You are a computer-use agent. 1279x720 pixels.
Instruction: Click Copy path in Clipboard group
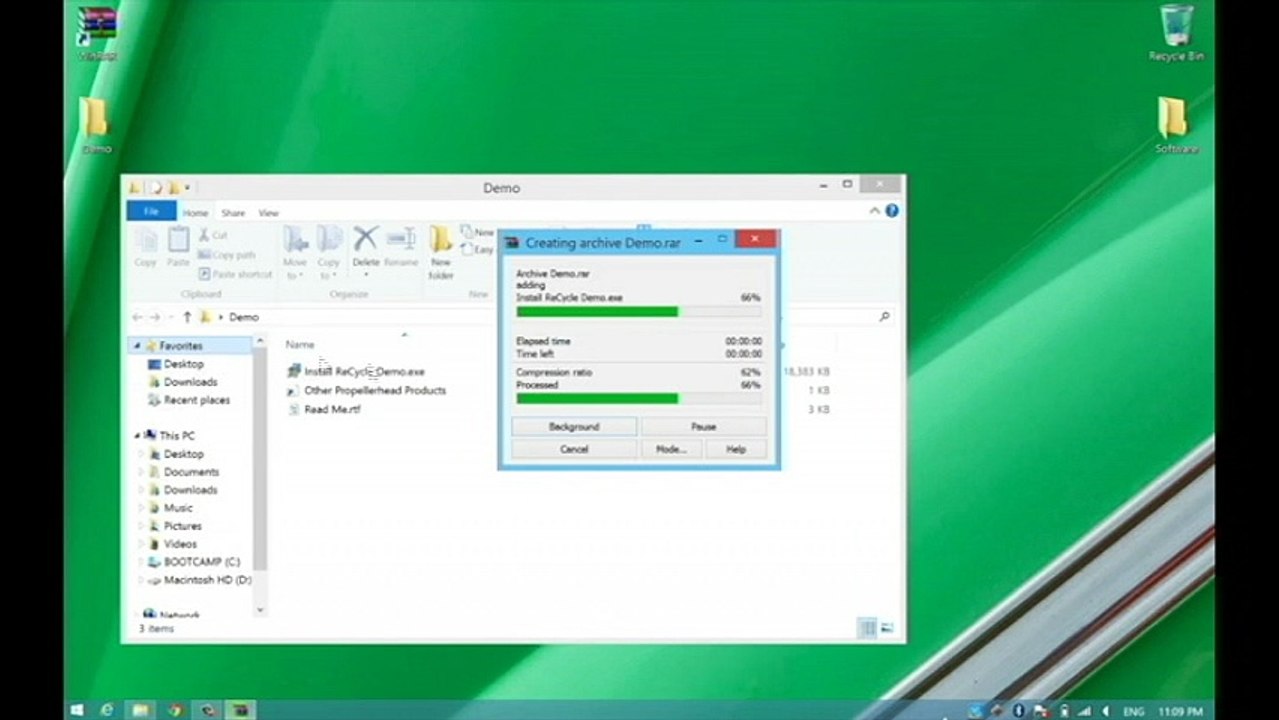click(227, 254)
